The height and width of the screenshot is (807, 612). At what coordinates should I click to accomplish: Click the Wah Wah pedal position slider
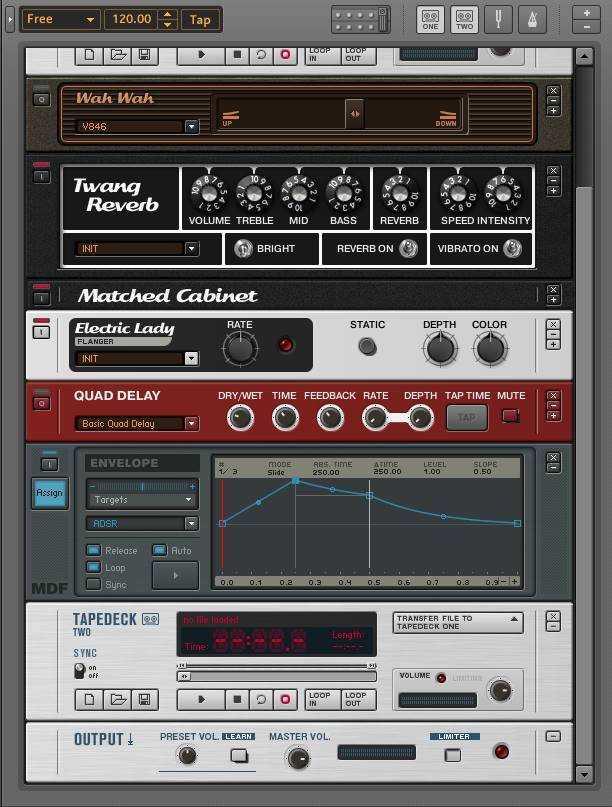[354, 114]
